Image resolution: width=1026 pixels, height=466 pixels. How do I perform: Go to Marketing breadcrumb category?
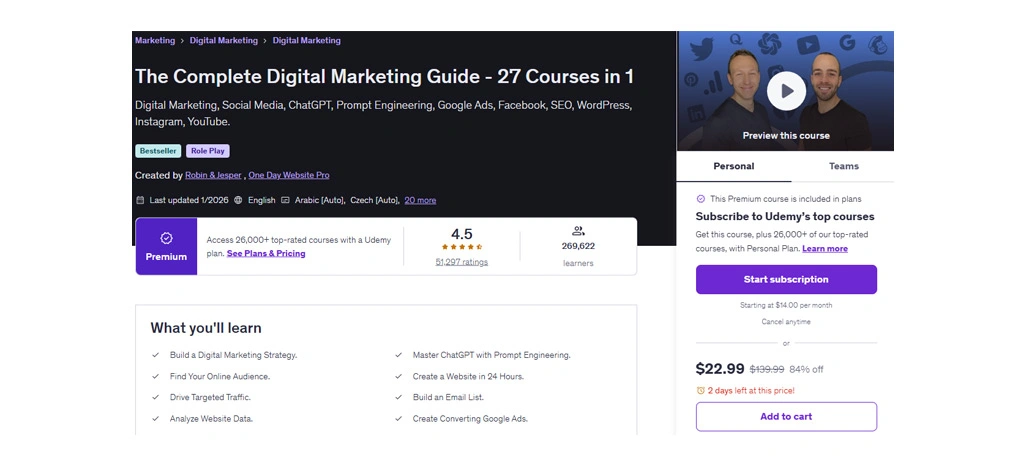pos(155,41)
